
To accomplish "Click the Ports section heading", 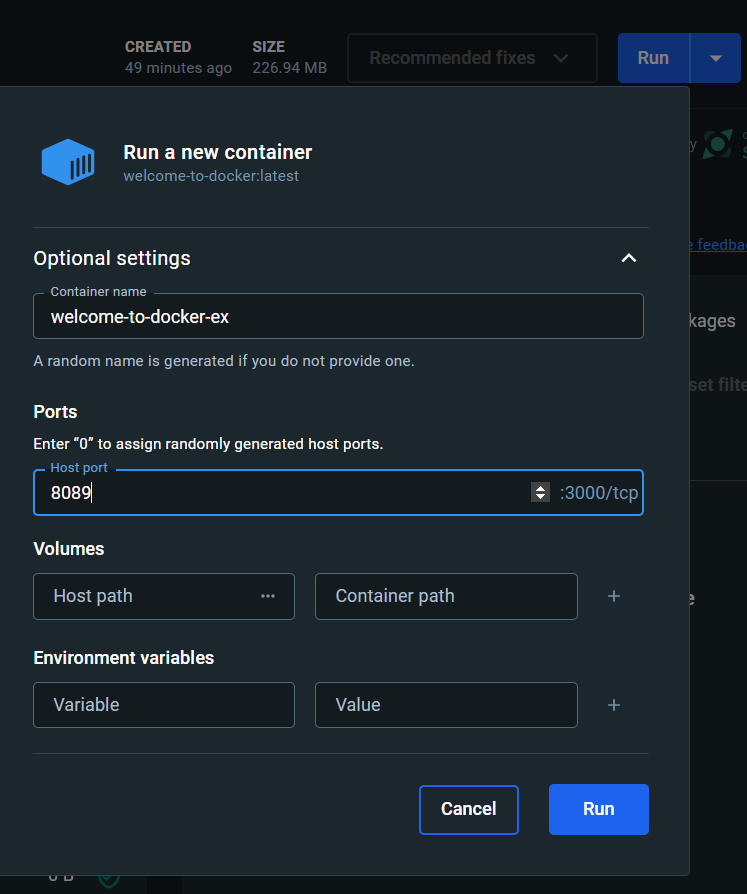I will (x=55, y=412).
